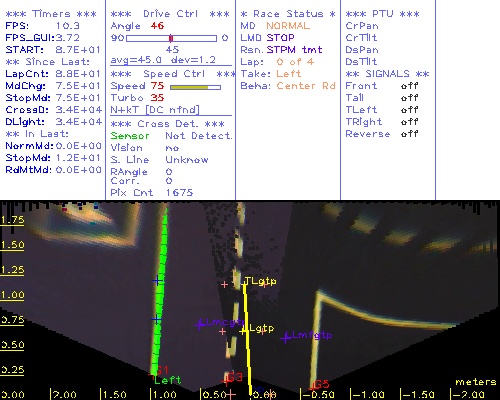Image resolution: width=500 pixels, height=400 pixels.
Task: Click the Angle slider bar red marker
Action: tap(171, 38)
